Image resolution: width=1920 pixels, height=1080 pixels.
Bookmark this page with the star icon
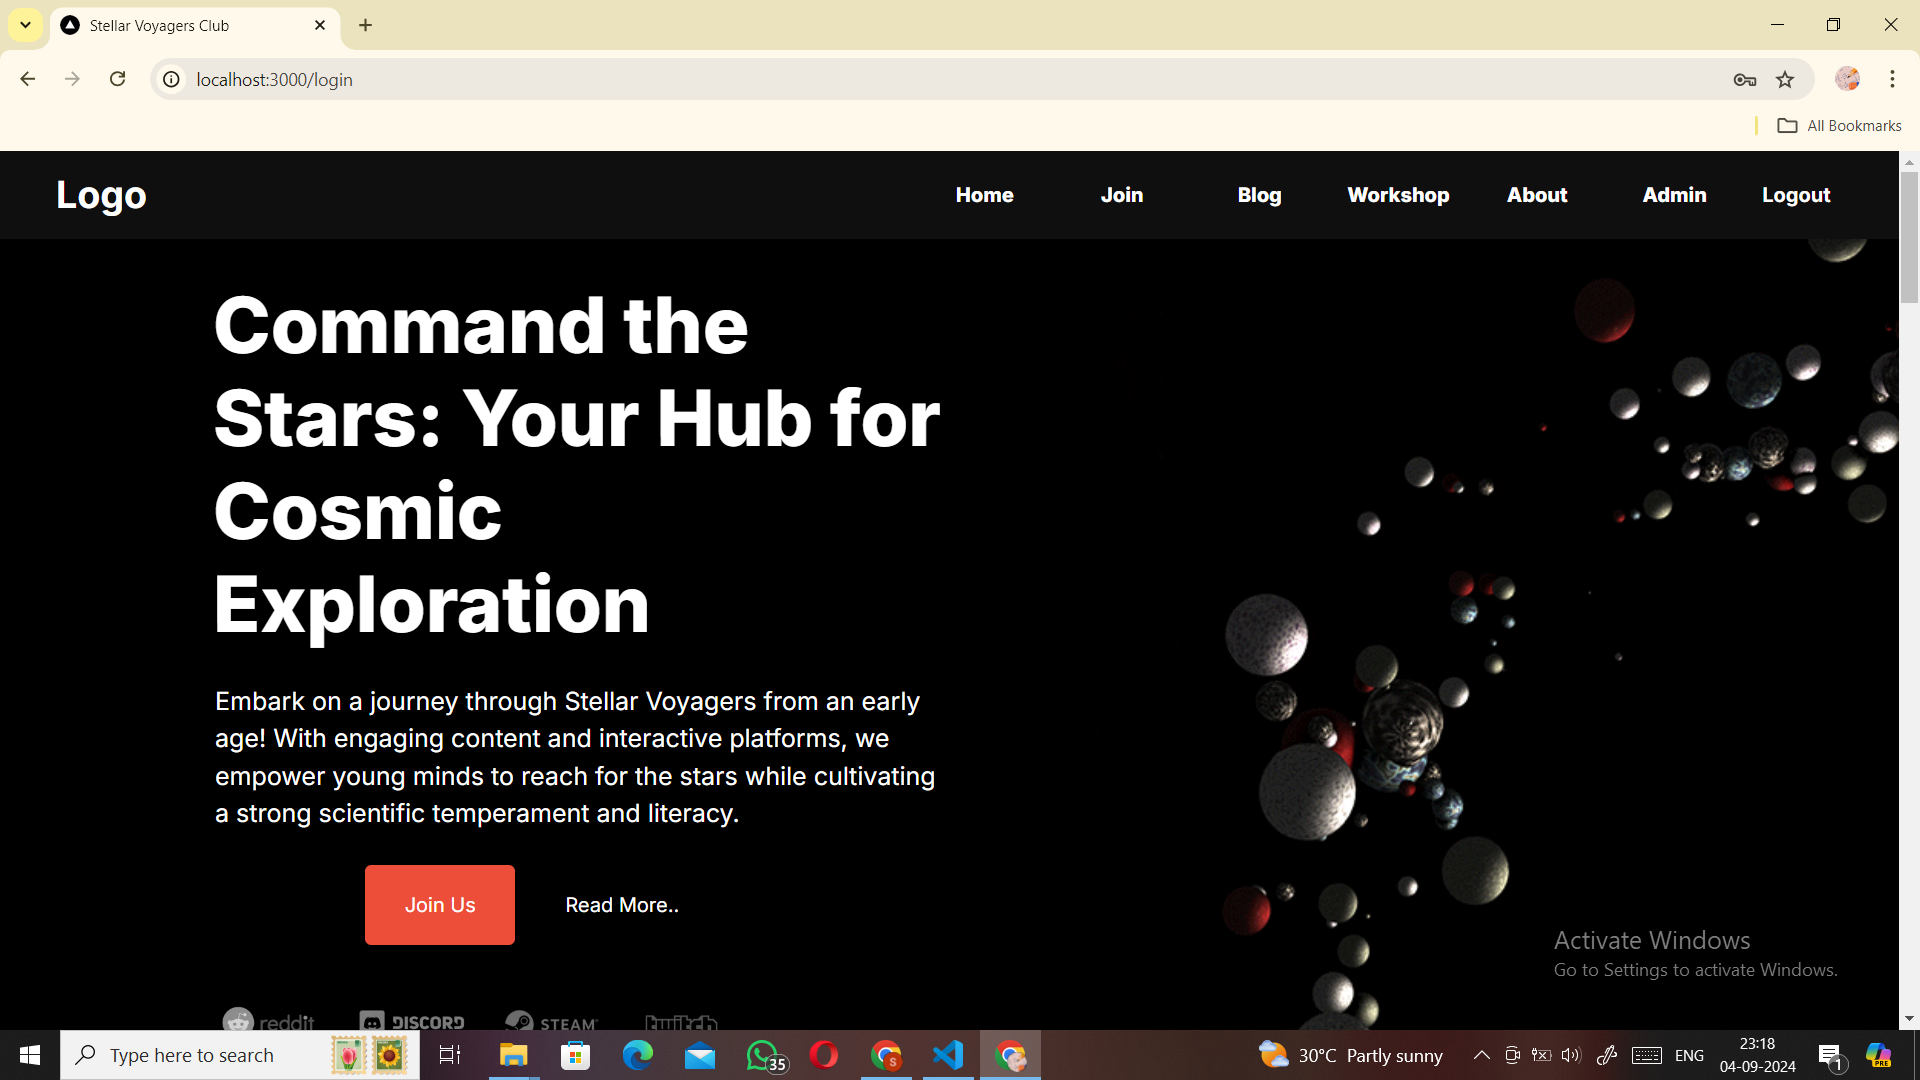1785,80
